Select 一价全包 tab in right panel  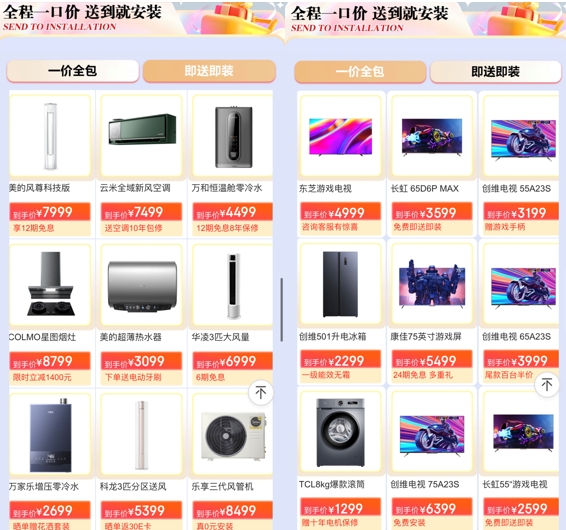point(360,71)
